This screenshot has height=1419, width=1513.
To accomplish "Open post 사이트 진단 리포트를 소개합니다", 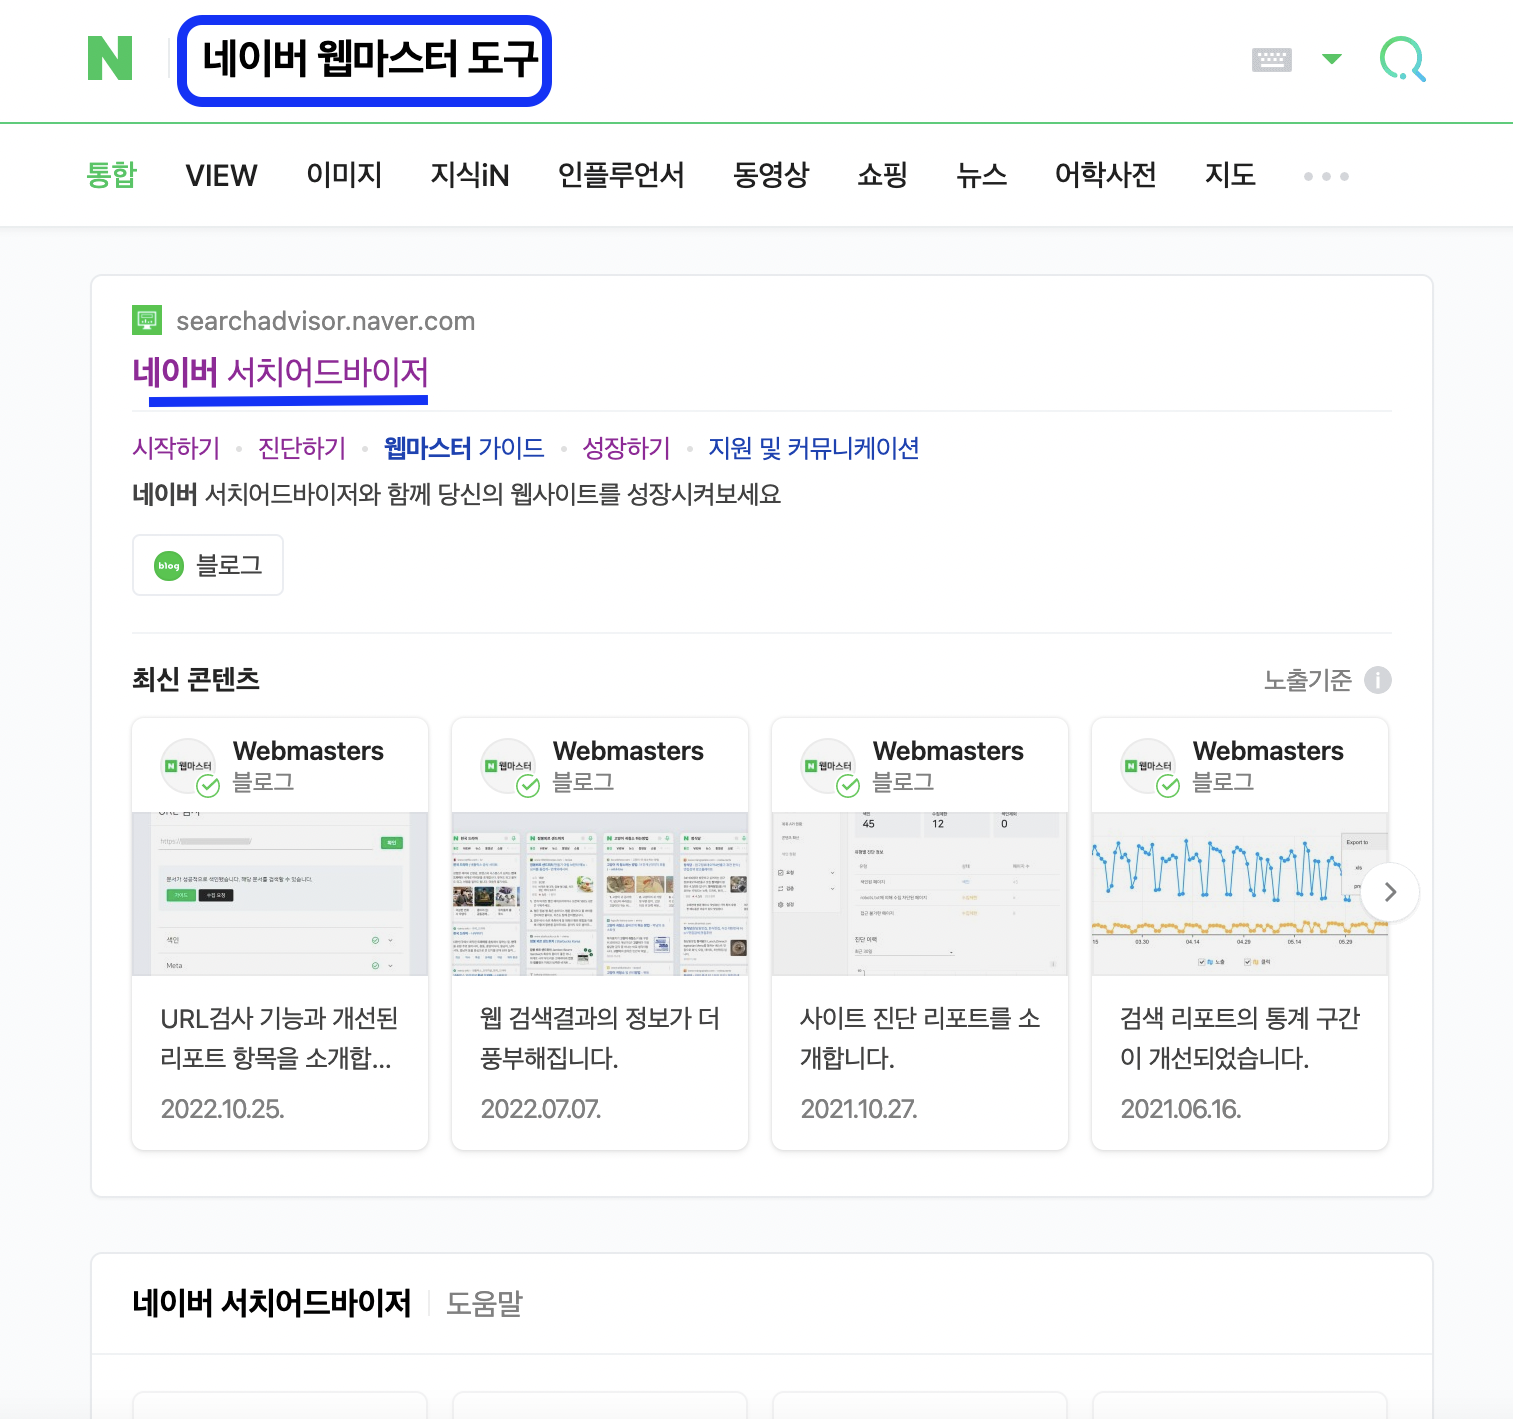I will point(920,1038).
